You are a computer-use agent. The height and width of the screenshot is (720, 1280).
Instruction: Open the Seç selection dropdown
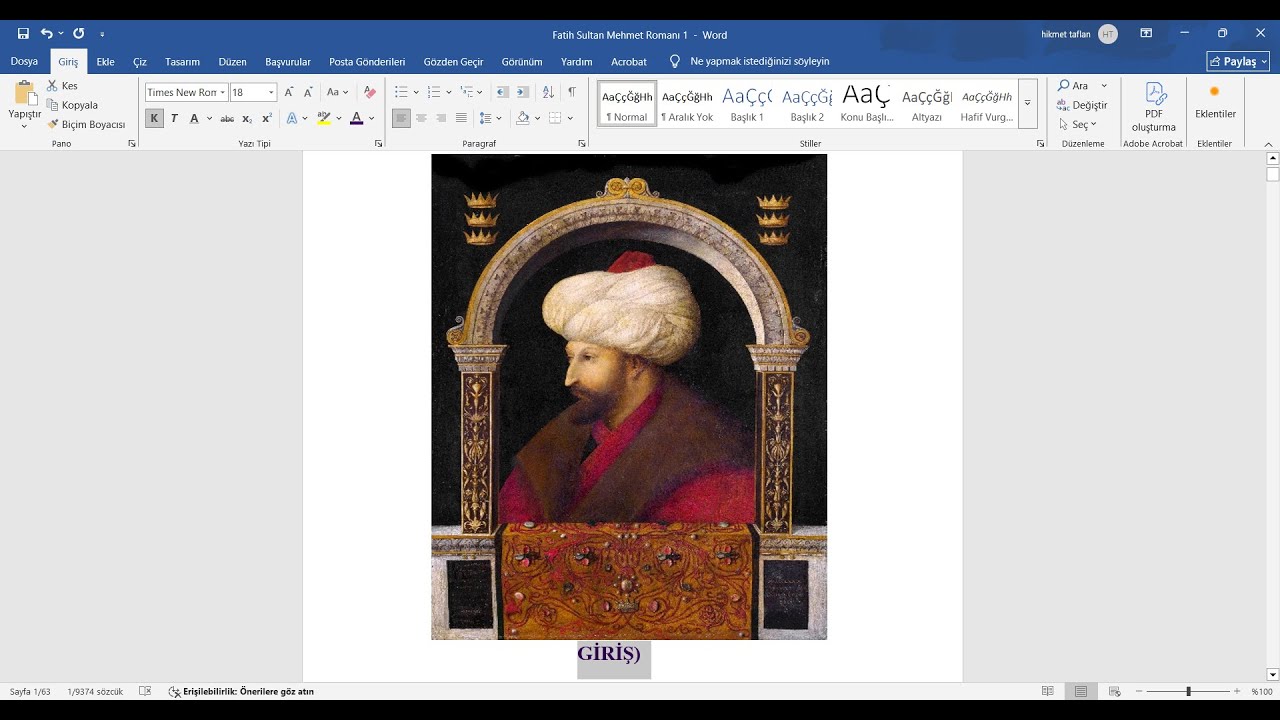[1078, 125]
